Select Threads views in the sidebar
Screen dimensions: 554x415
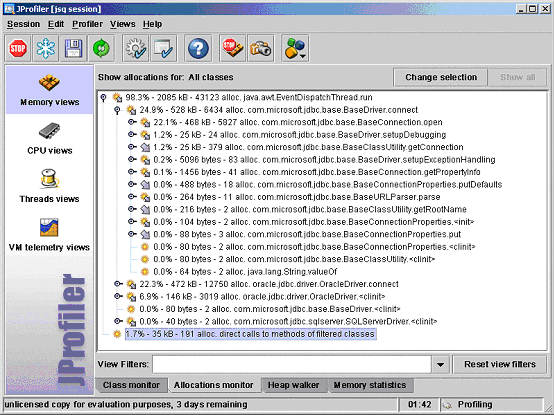pyautogui.click(x=49, y=186)
